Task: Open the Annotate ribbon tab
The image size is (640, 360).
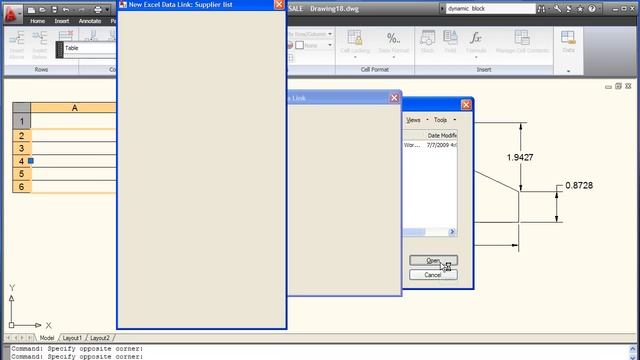Action: tap(90, 21)
